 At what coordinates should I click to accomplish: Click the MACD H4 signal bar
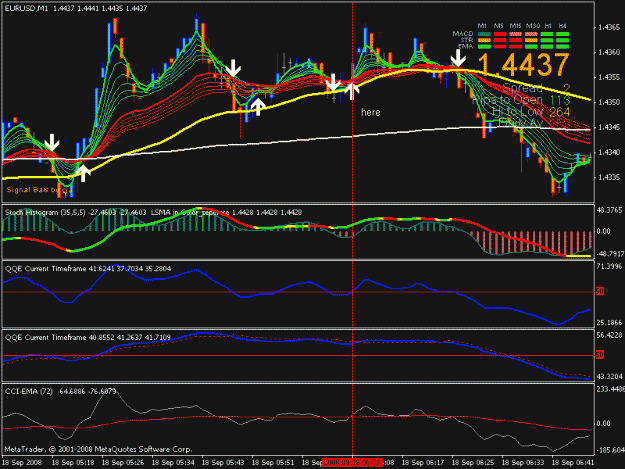(562, 34)
